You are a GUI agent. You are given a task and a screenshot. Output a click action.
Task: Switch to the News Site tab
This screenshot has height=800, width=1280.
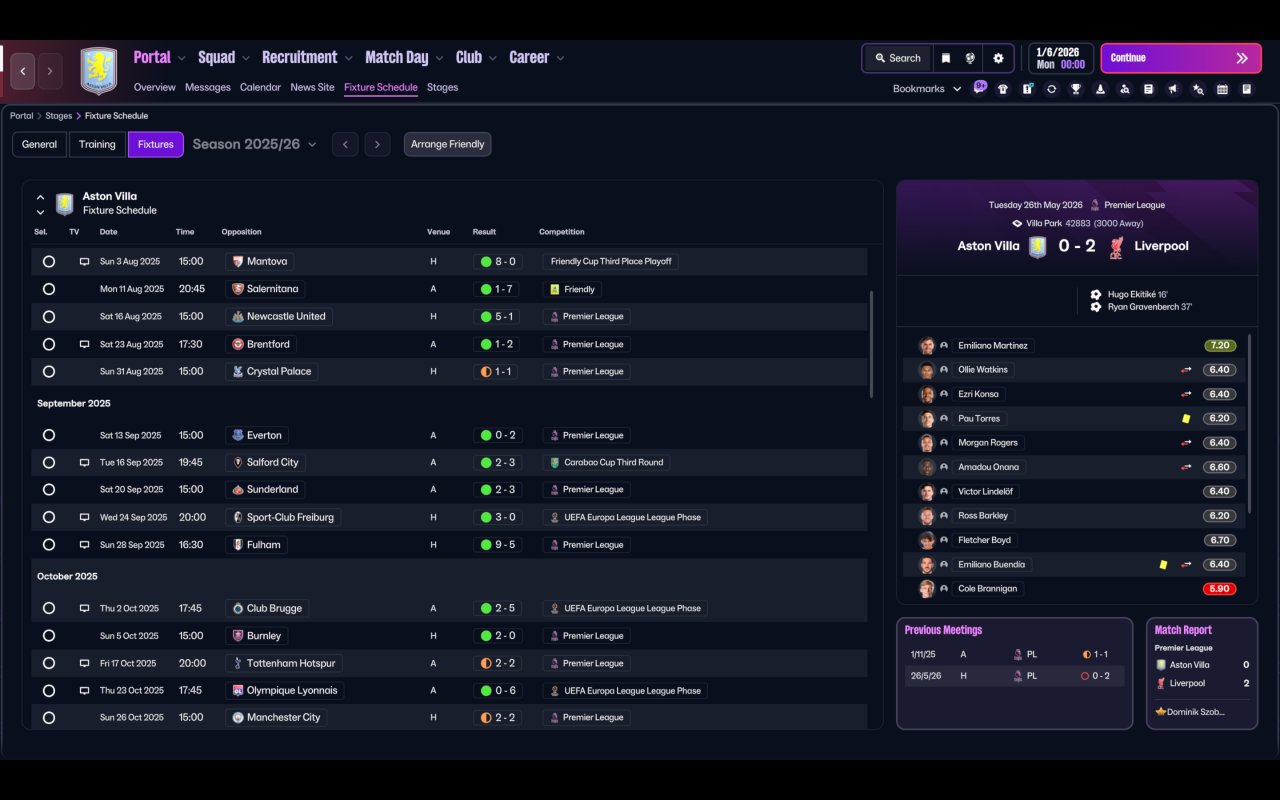[x=312, y=87]
